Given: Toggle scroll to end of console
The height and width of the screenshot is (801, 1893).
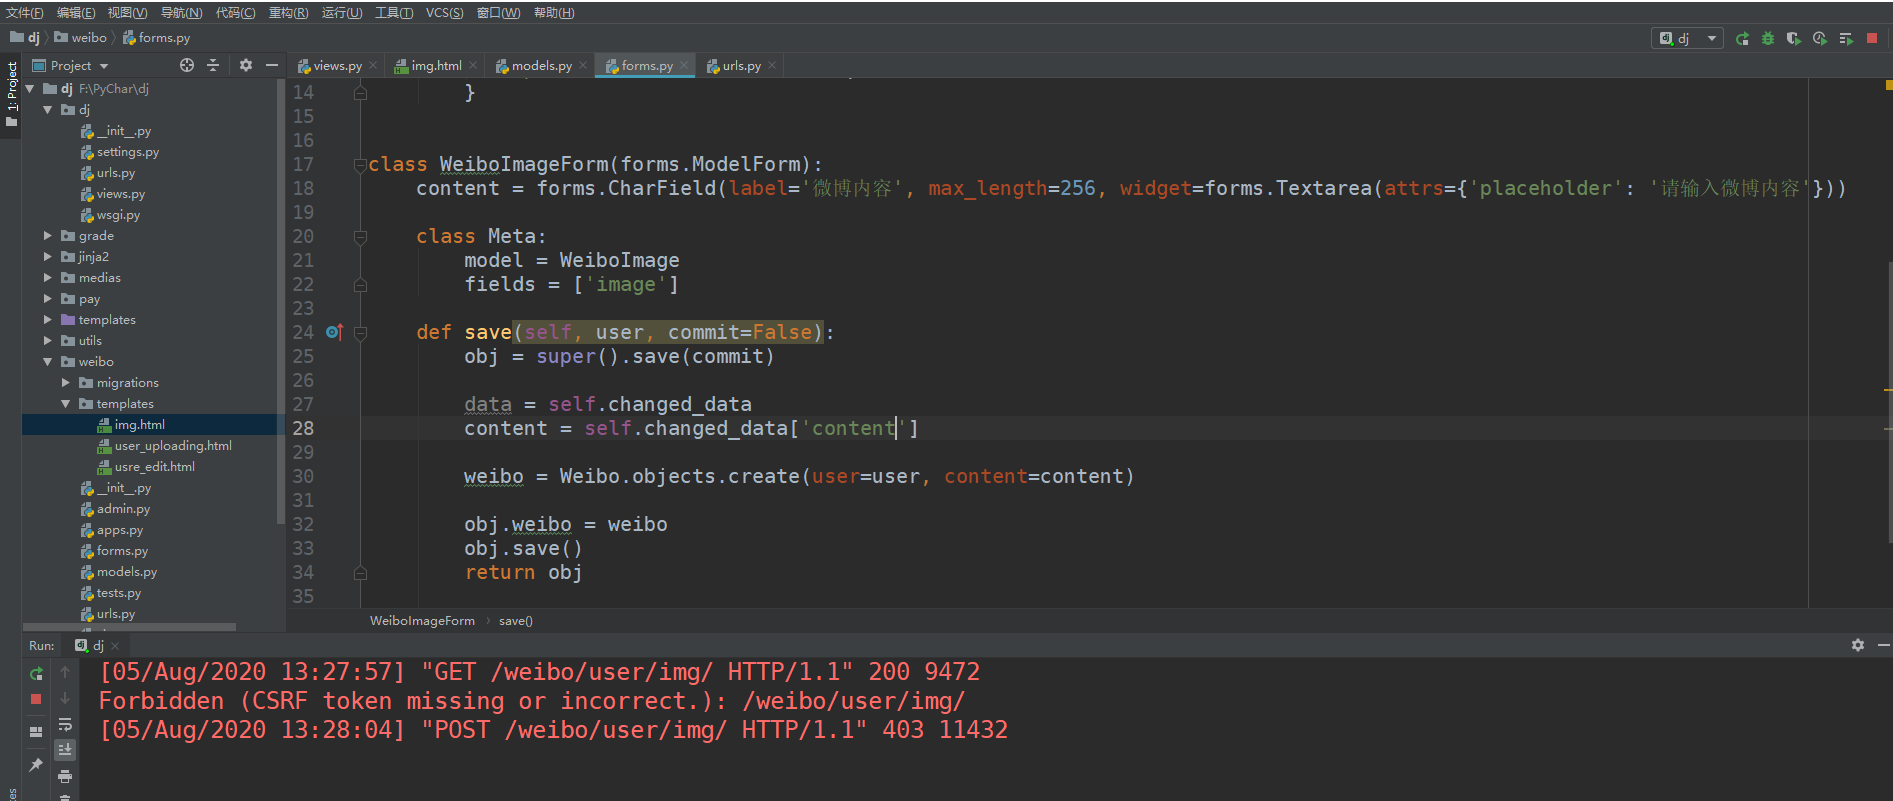Looking at the screenshot, I should (65, 749).
